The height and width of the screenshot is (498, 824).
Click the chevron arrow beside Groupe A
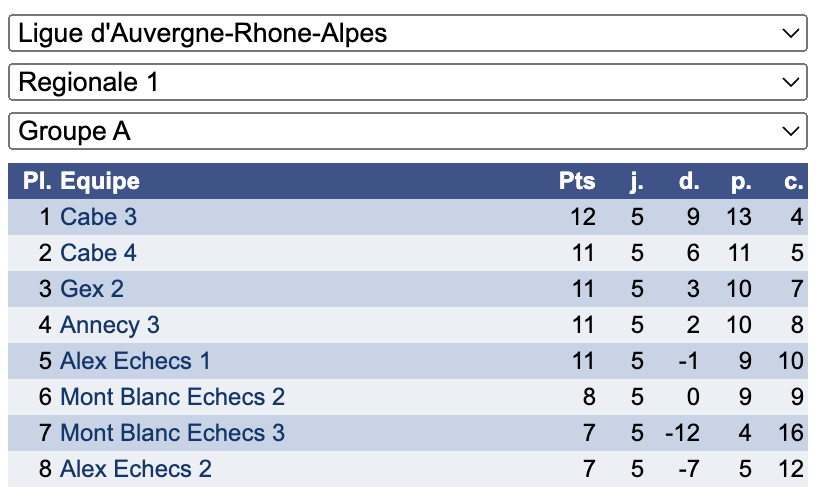click(x=790, y=131)
